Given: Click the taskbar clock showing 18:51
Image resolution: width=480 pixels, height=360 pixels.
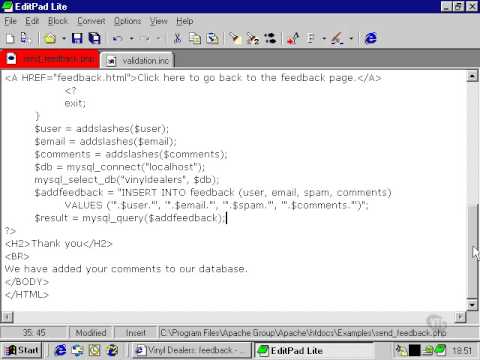Looking at the screenshot, I should [x=462, y=351].
